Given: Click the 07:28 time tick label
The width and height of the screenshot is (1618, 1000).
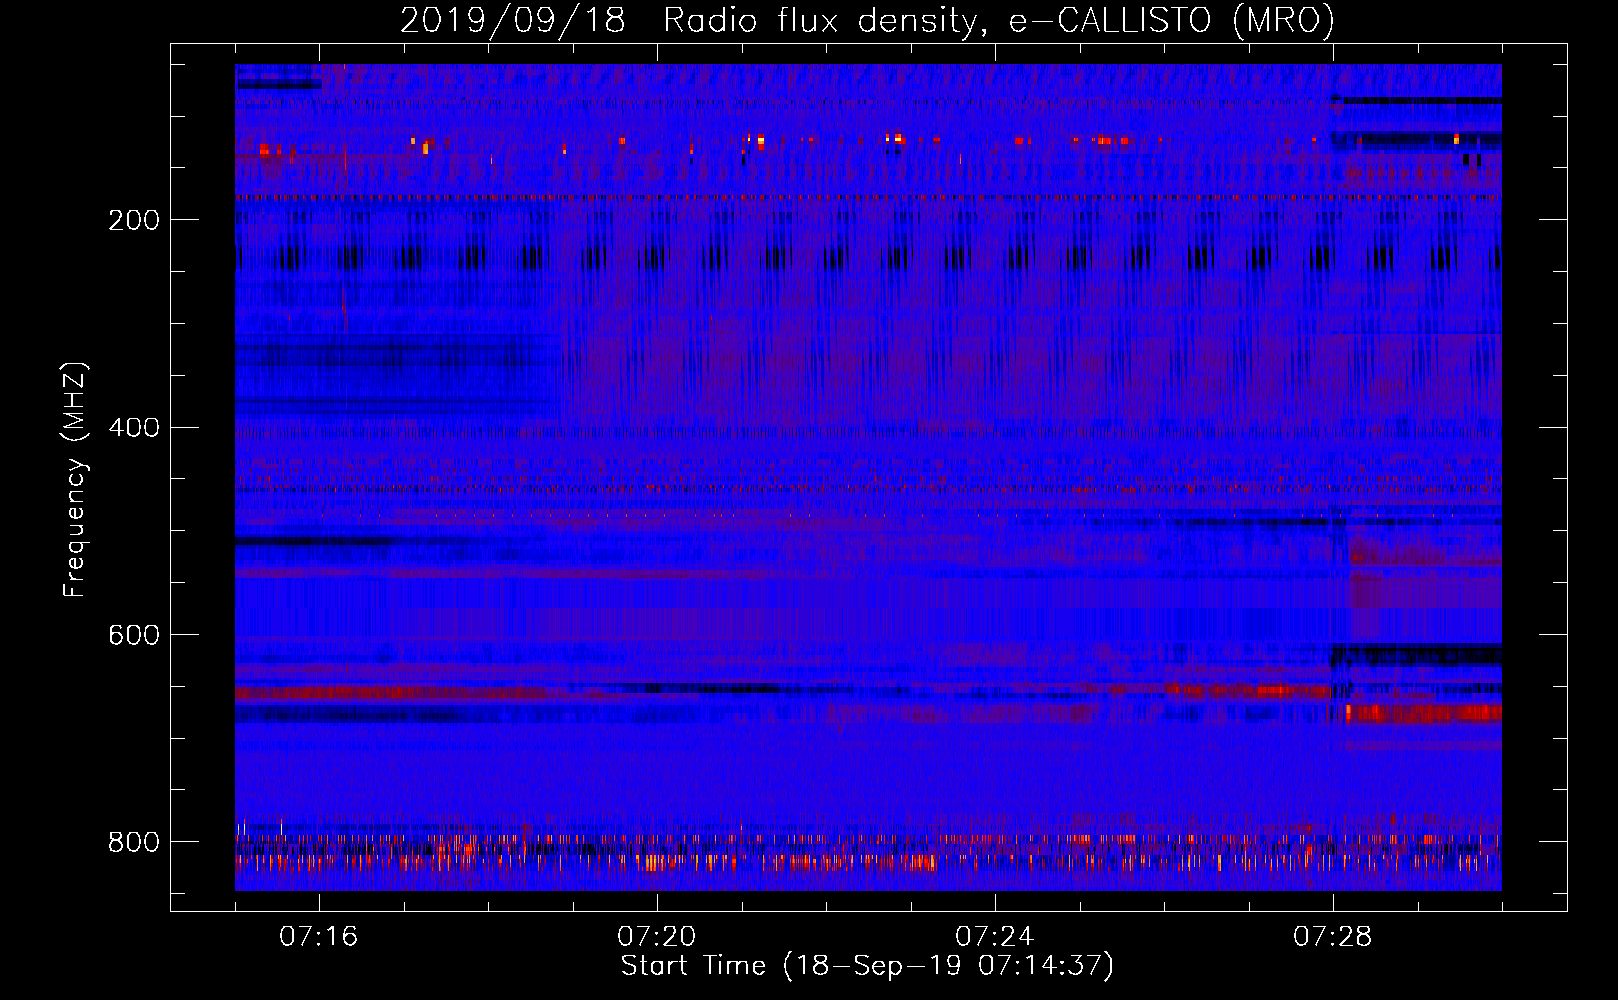Looking at the screenshot, I should [1333, 936].
